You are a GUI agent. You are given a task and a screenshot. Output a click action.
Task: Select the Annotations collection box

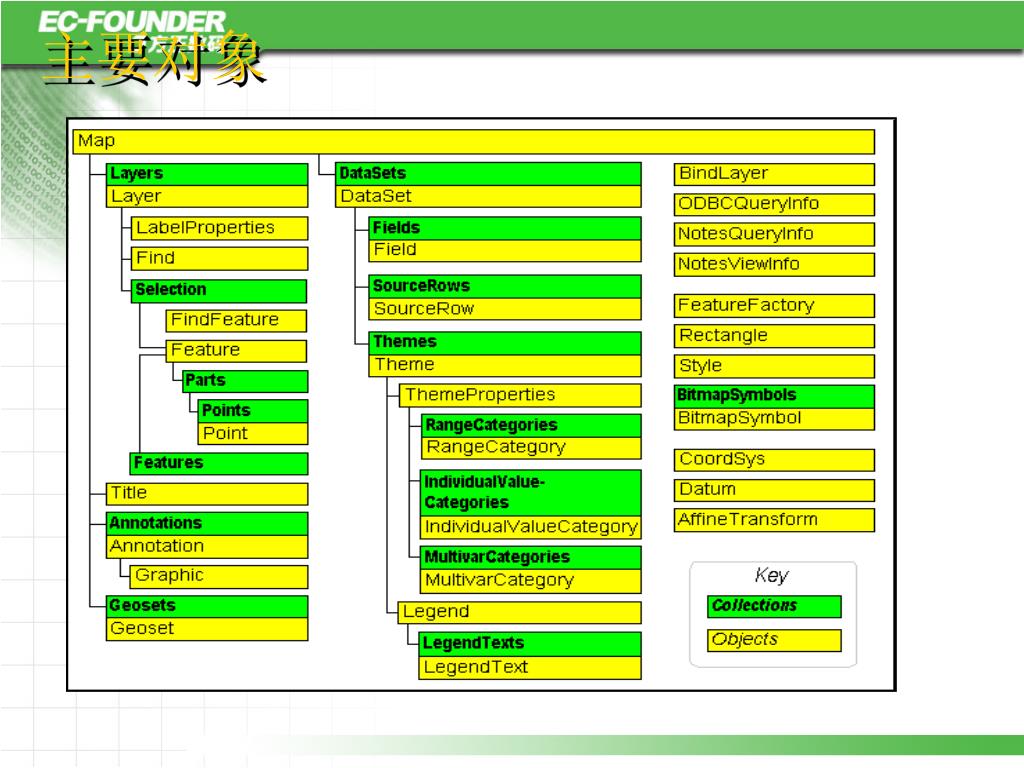(x=207, y=524)
